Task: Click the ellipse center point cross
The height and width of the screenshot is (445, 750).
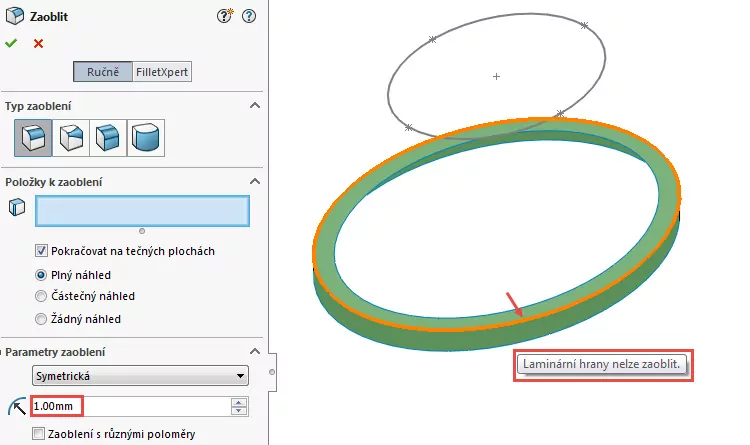Action: pyautogui.click(x=496, y=76)
